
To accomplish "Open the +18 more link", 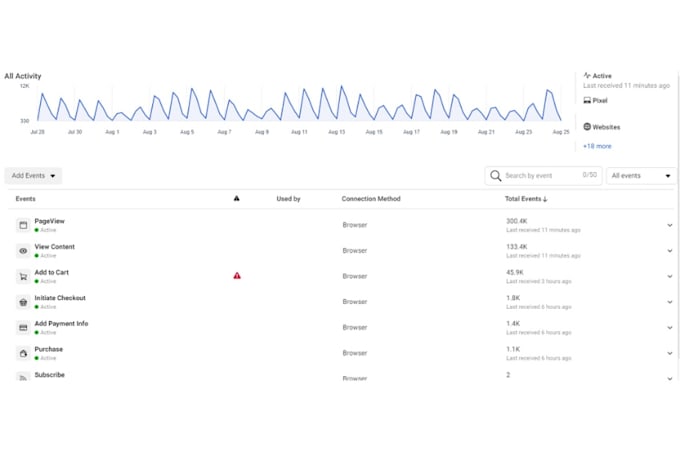I will coord(597,146).
